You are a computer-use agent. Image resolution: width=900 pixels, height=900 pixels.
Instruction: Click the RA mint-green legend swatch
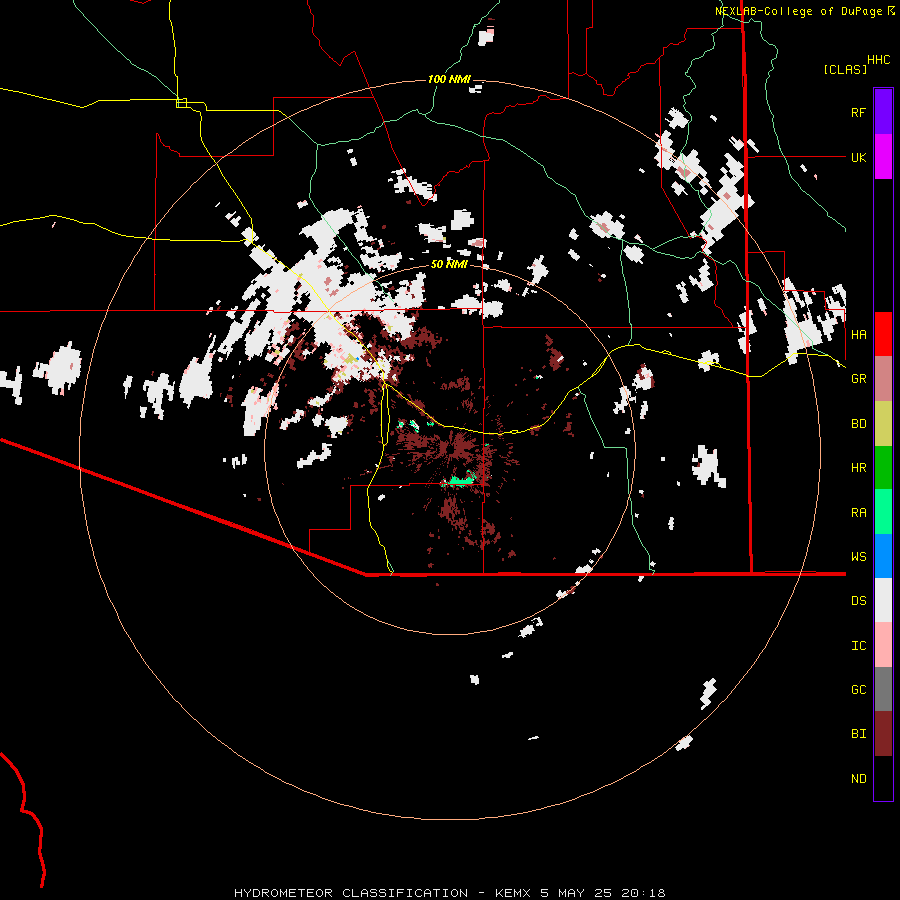pyautogui.click(x=883, y=512)
